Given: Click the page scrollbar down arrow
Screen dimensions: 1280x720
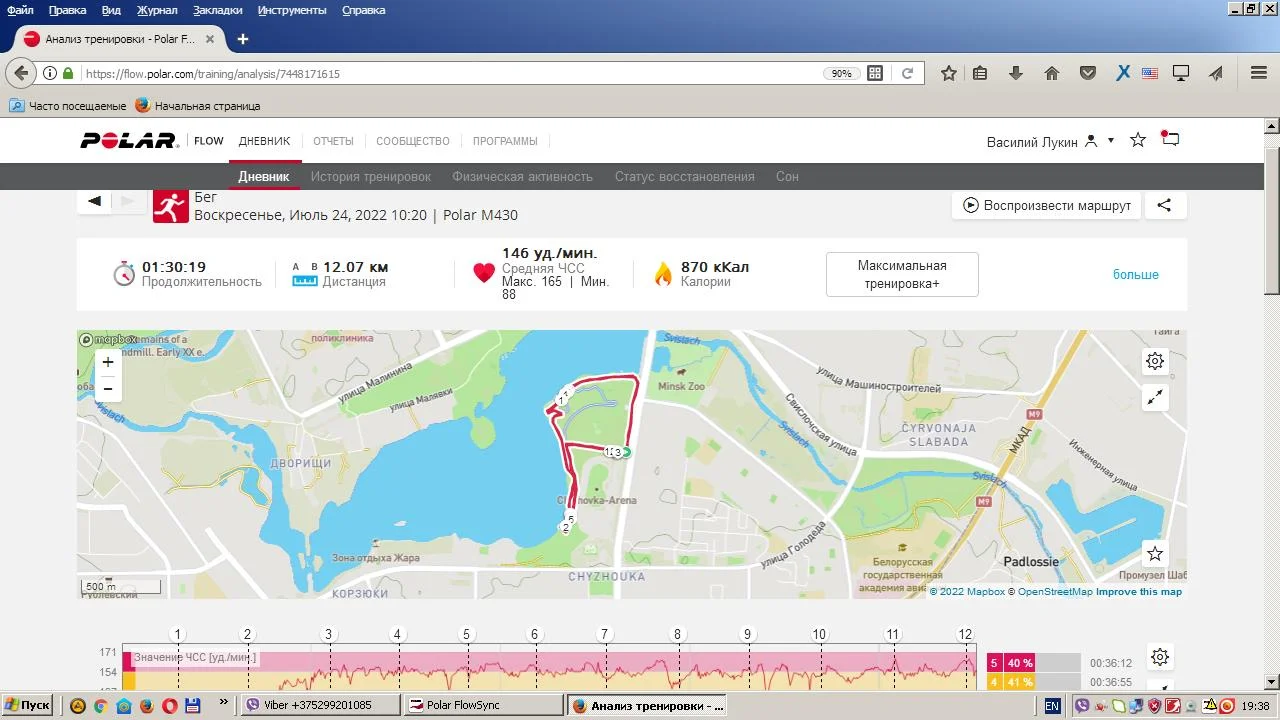Looking at the screenshot, I should (1271, 681).
